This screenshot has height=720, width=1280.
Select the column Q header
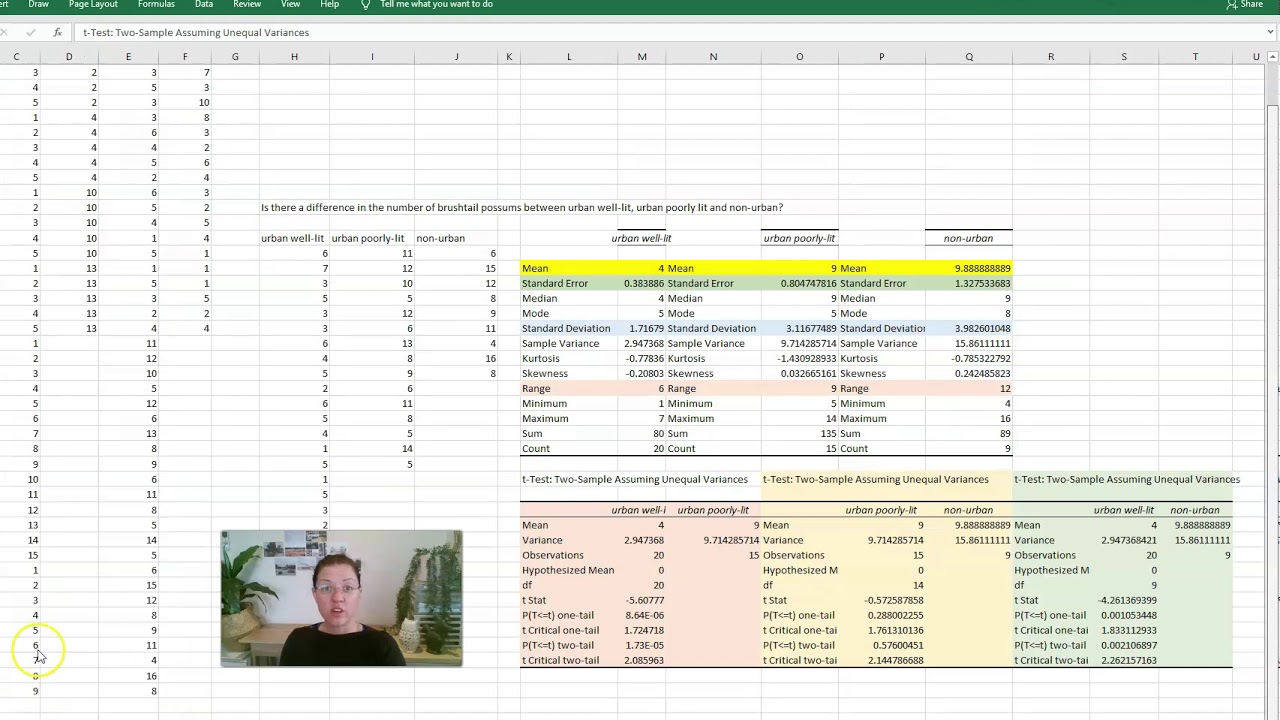click(x=969, y=57)
